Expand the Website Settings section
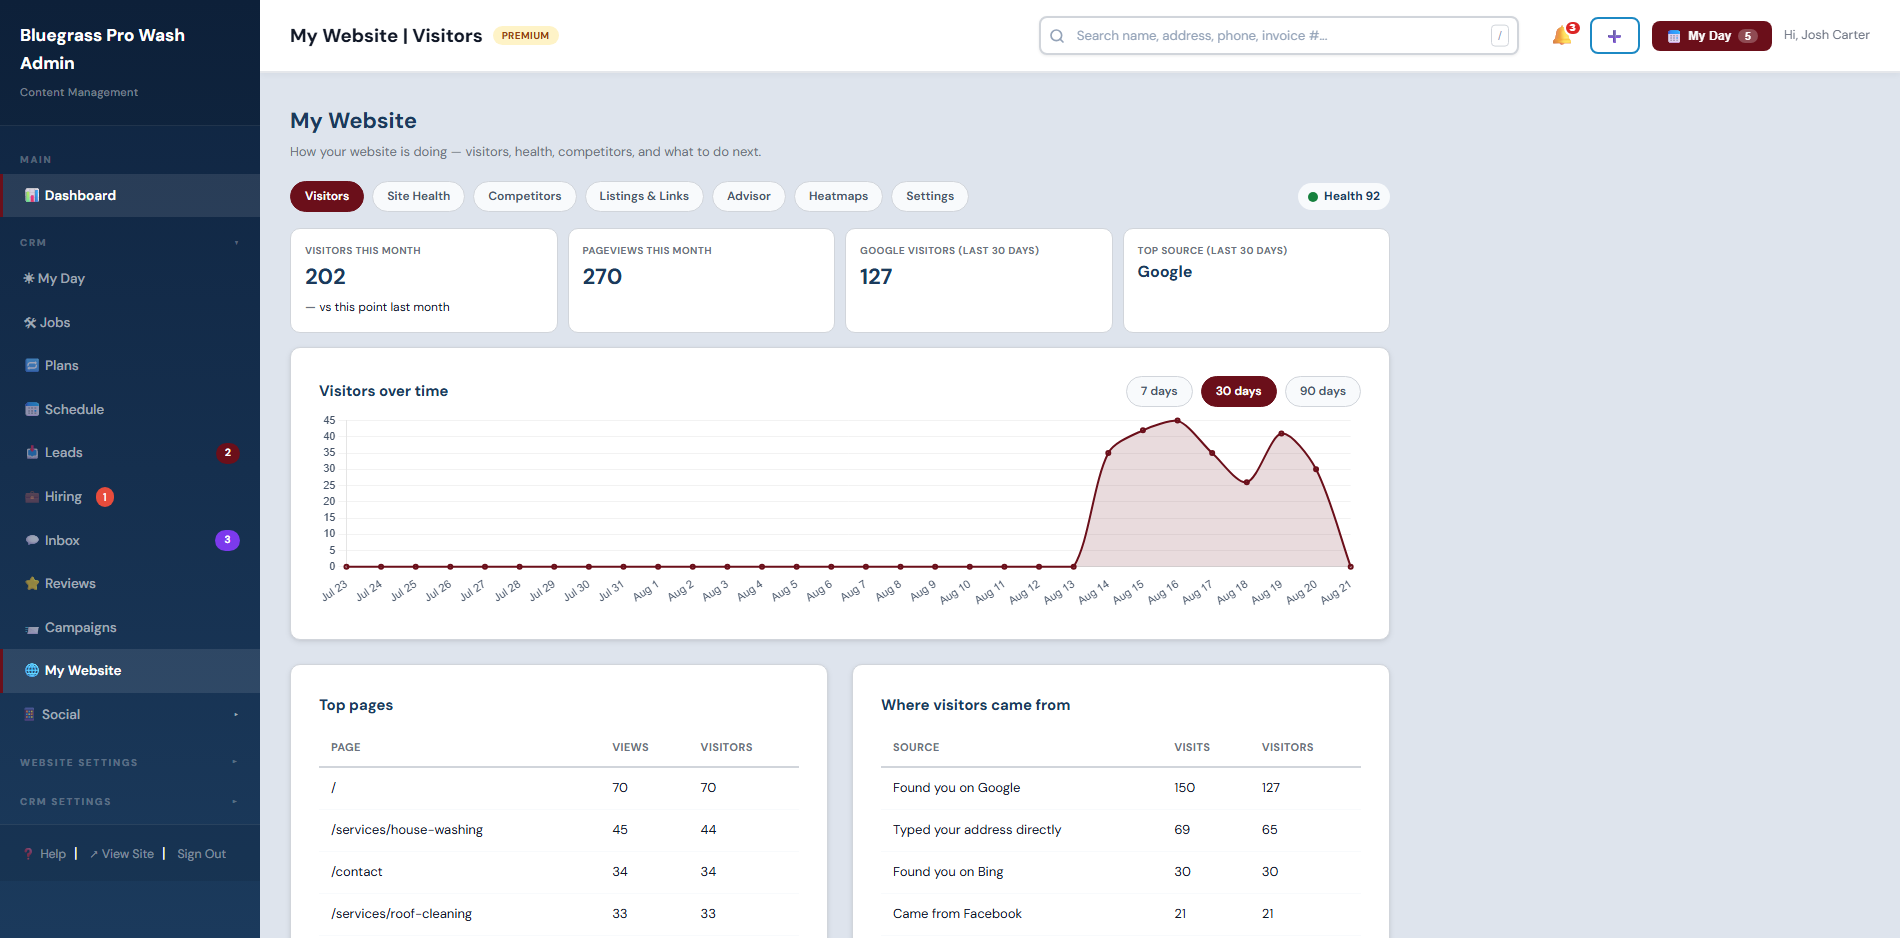Screen dimensions: 1900x938 coord(235,763)
